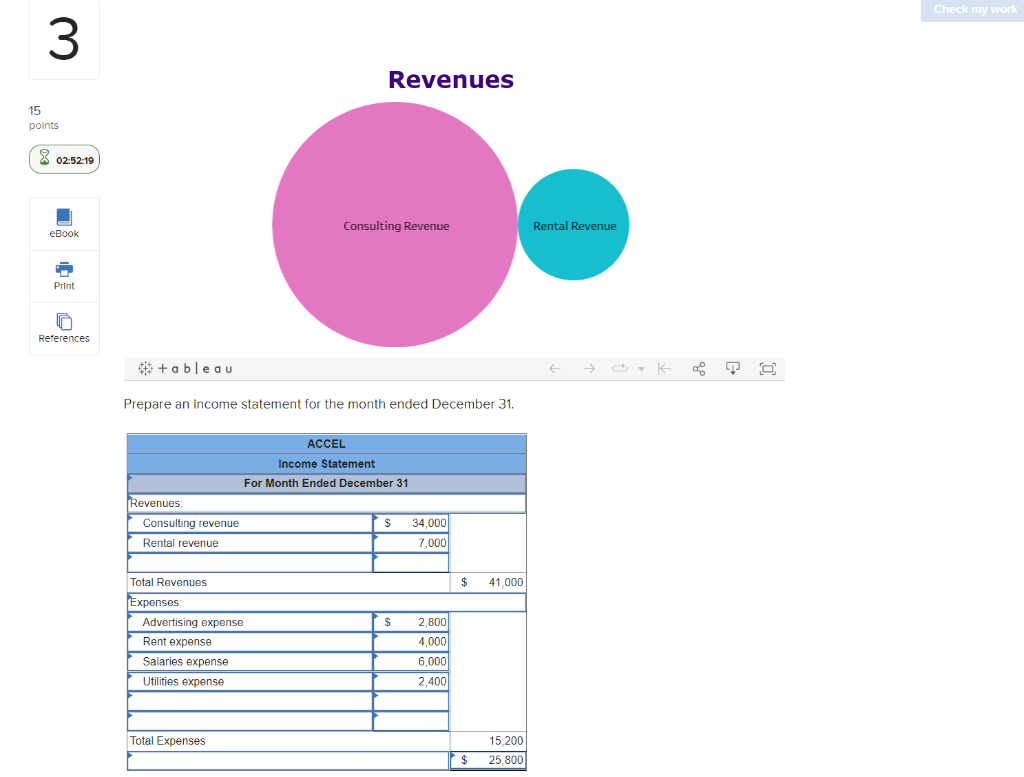Click the revert-to-original-view icon
The width and height of the screenshot is (1024, 777).
coord(665,368)
